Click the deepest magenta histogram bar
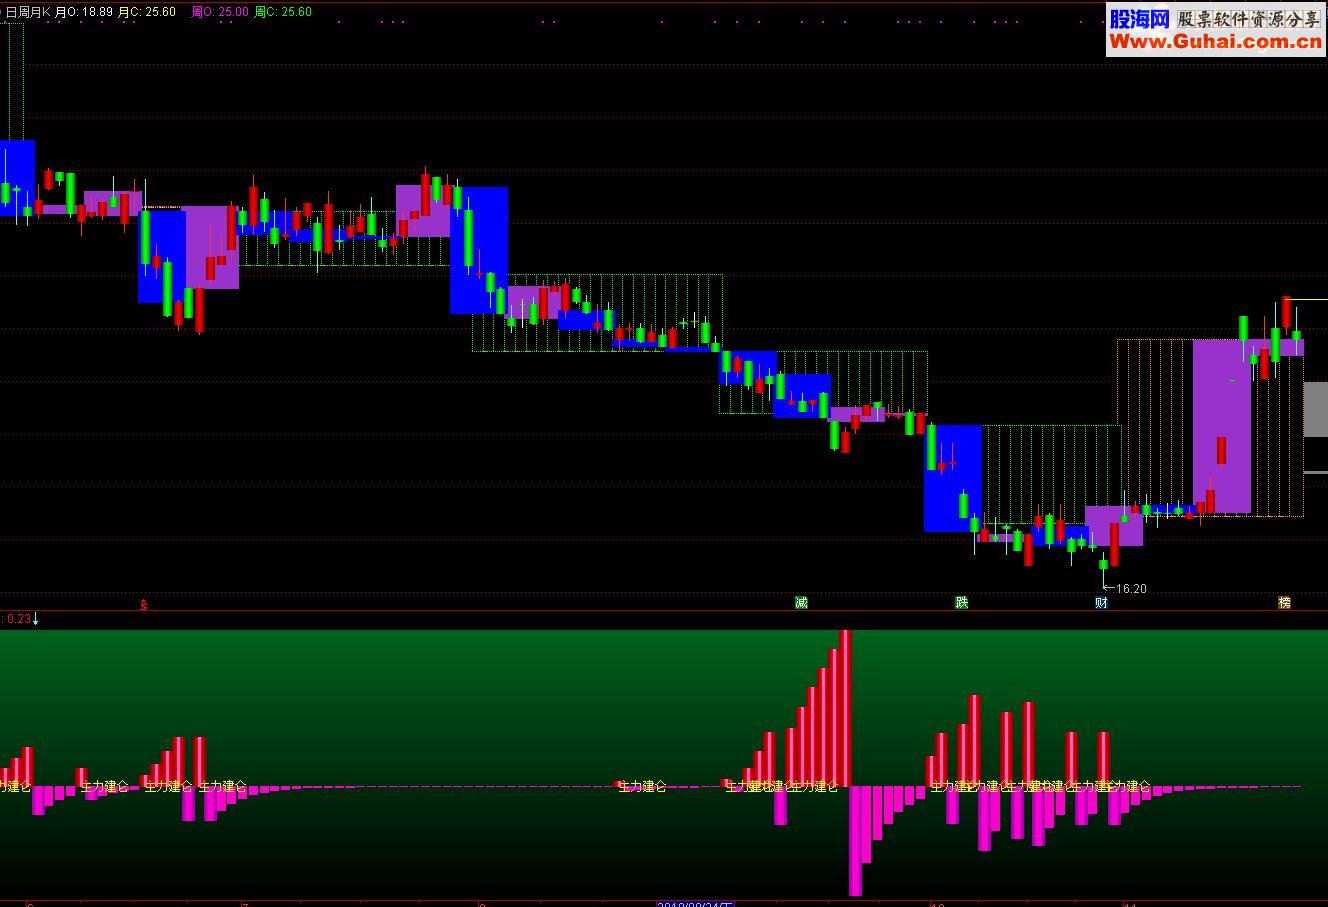1328x907 pixels. [x=855, y=840]
